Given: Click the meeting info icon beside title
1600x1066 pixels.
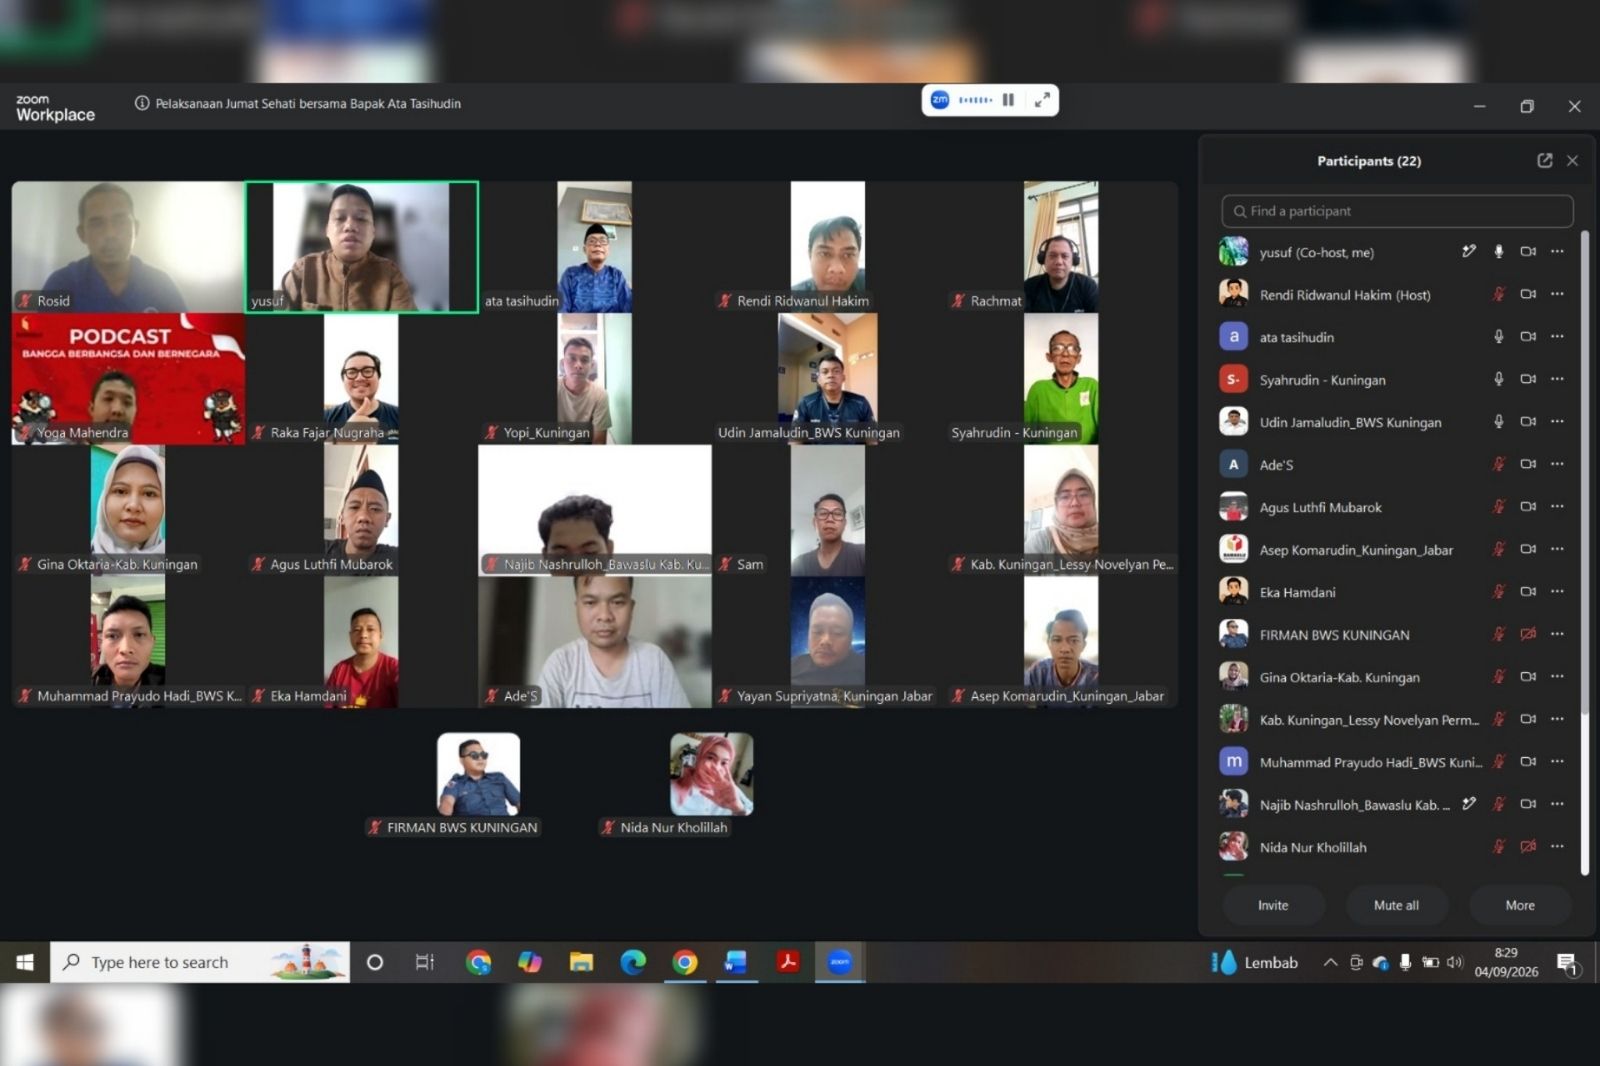Looking at the screenshot, I should (142, 103).
